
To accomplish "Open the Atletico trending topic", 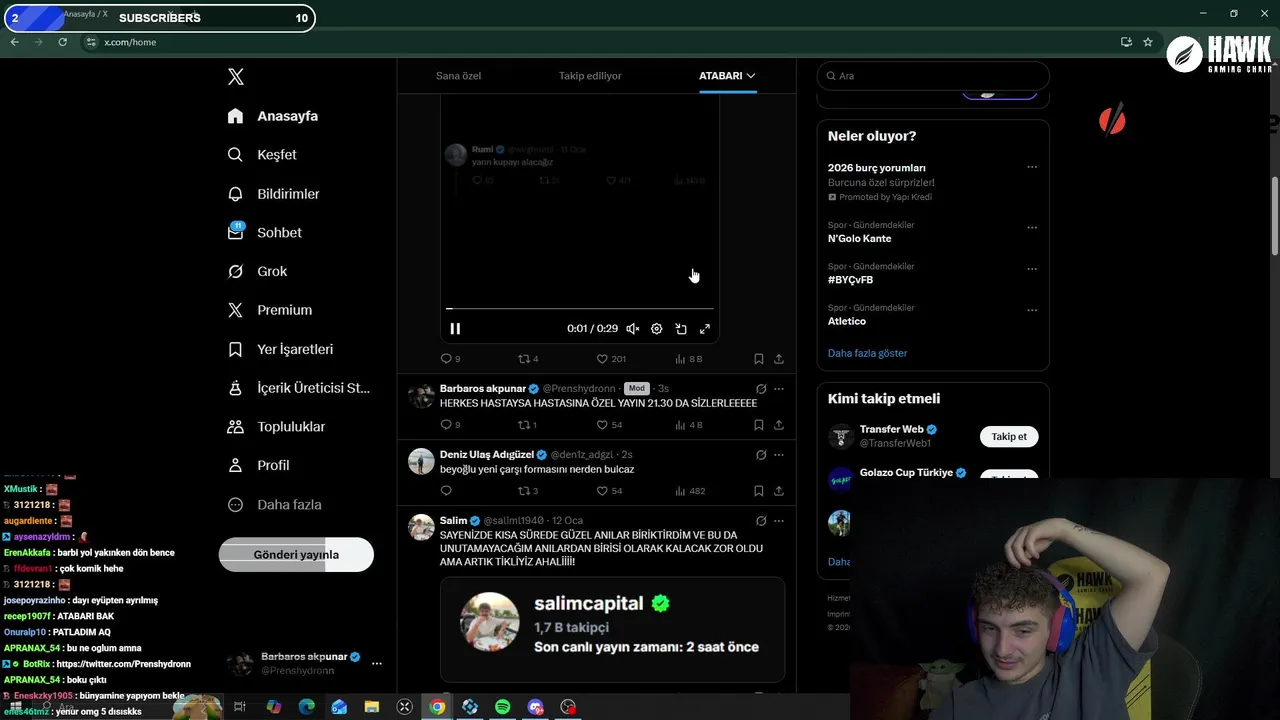I will pyautogui.click(x=847, y=321).
